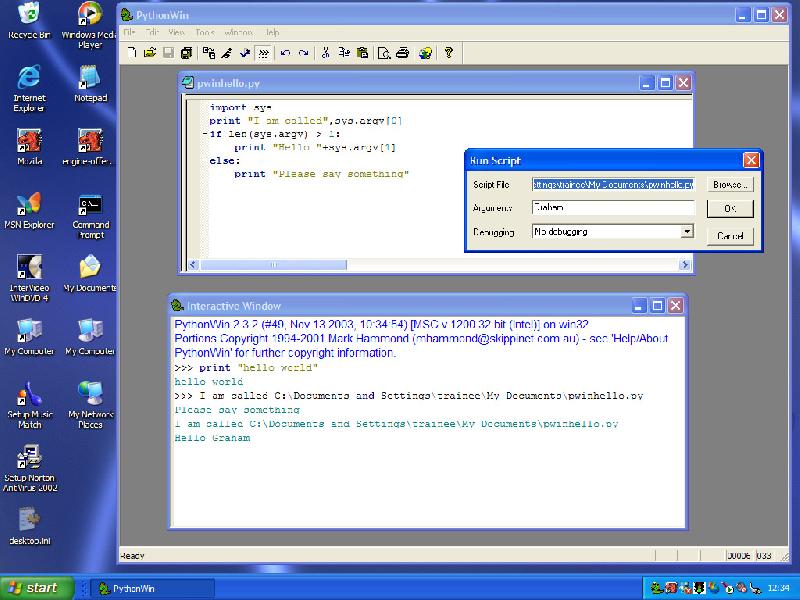Select the InterVideo WinDVD 4 desktop icon
The image size is (800, 600).
point(29,278)
